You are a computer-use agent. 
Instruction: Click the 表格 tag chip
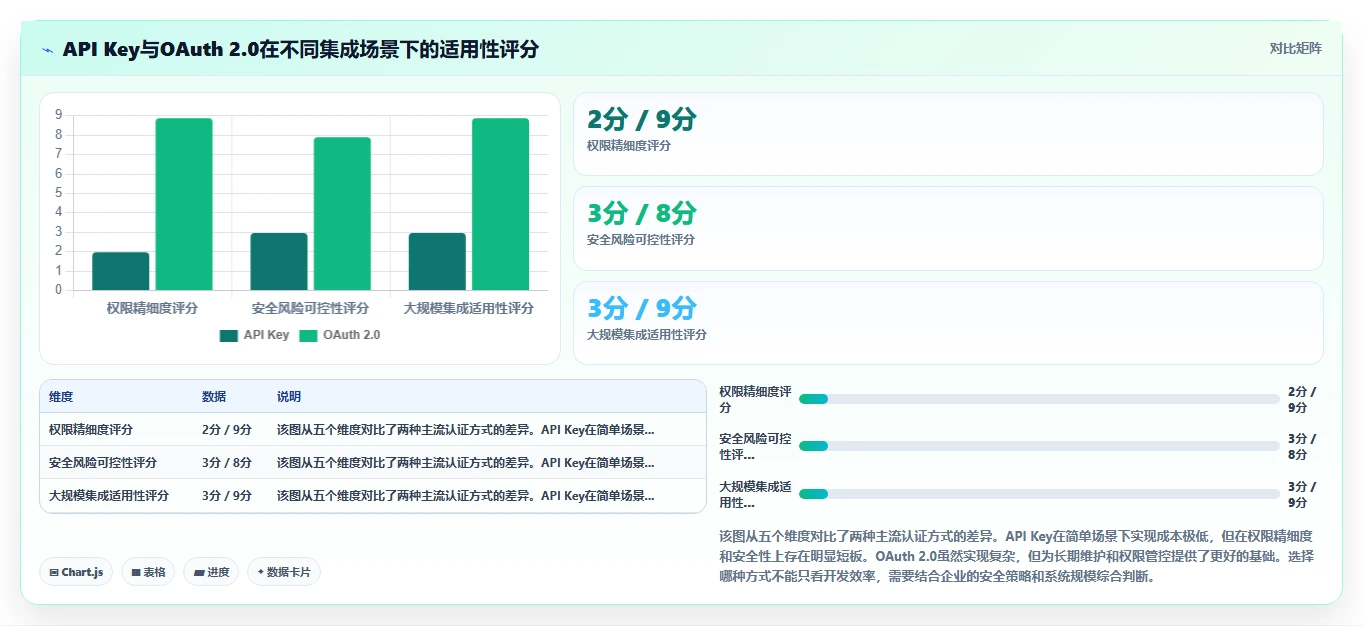coord(148,572)
